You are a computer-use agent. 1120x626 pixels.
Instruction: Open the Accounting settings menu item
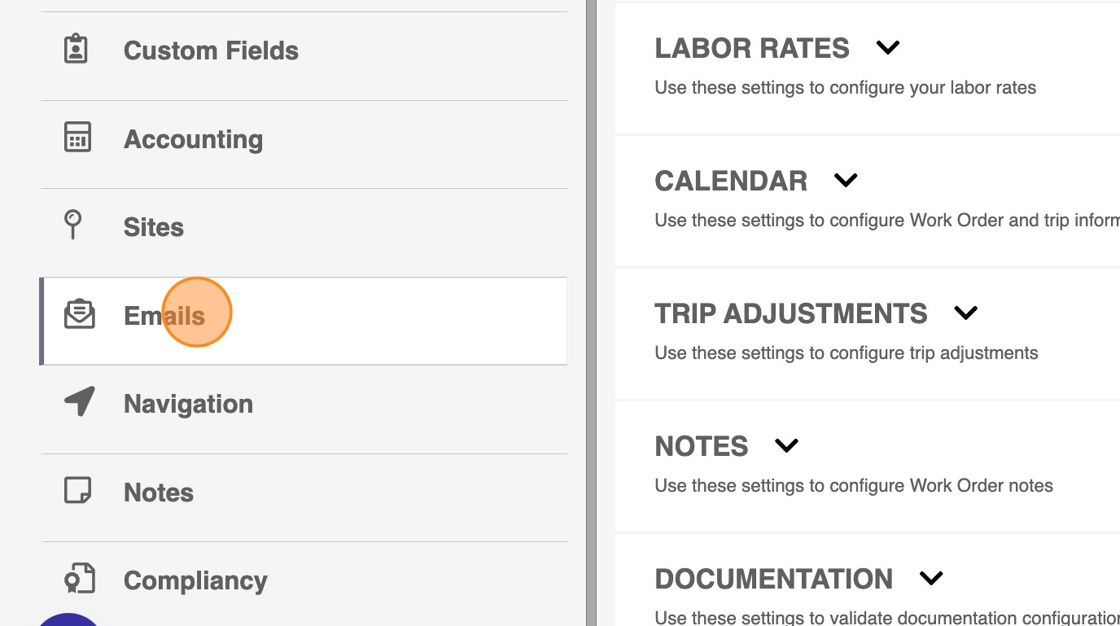pyautogui.click(x=193, y=140)
